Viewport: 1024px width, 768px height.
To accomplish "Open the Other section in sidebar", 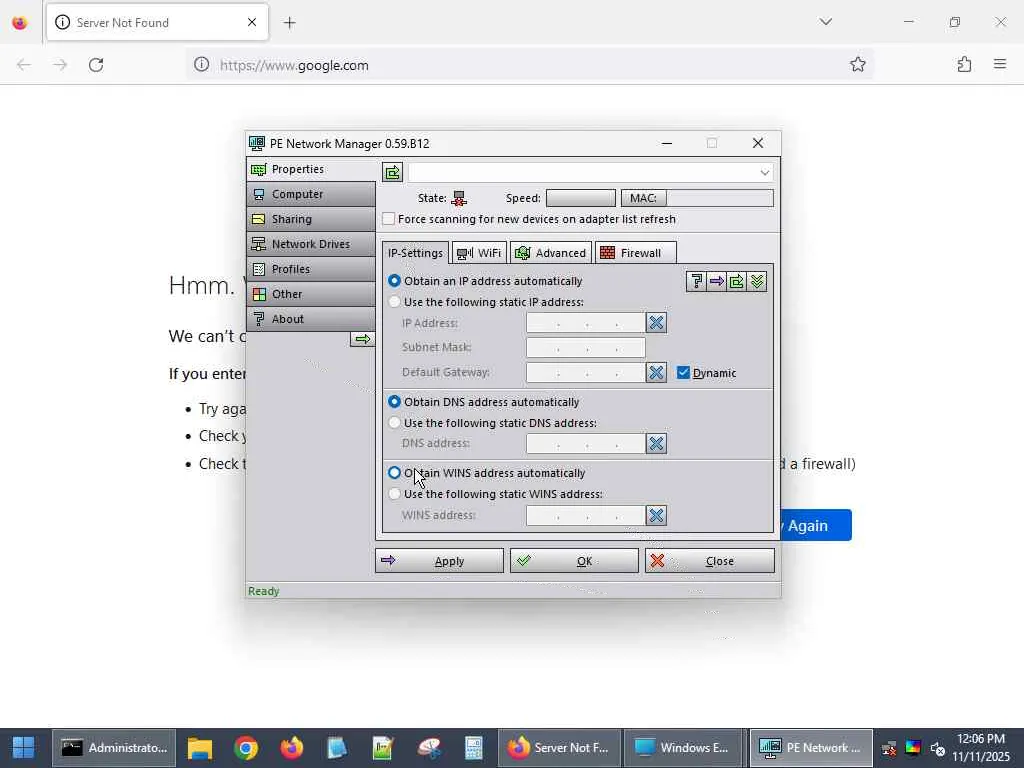I will [x=311, y=294].
